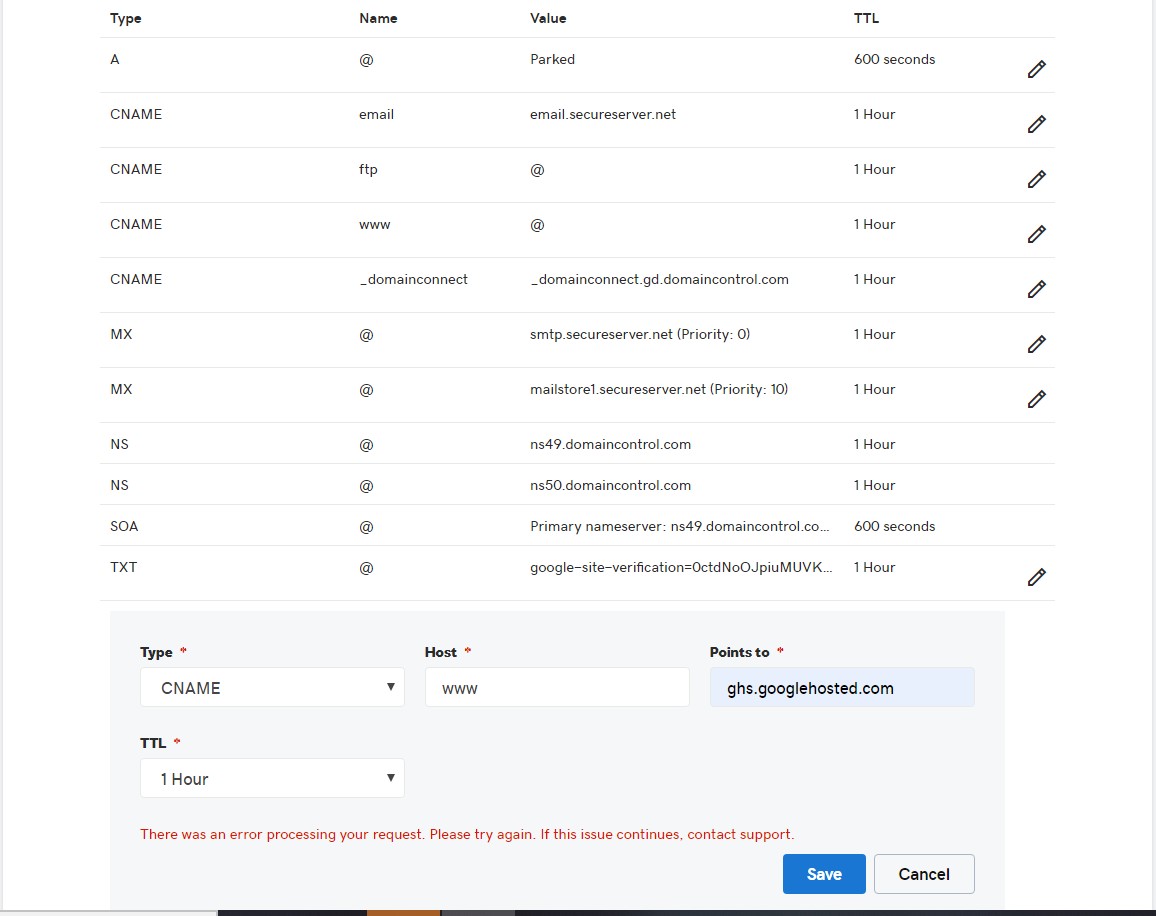Edit the MX mailstore1.secureserver.net record
This screenshot has width=1156, height=916.
1037,399
